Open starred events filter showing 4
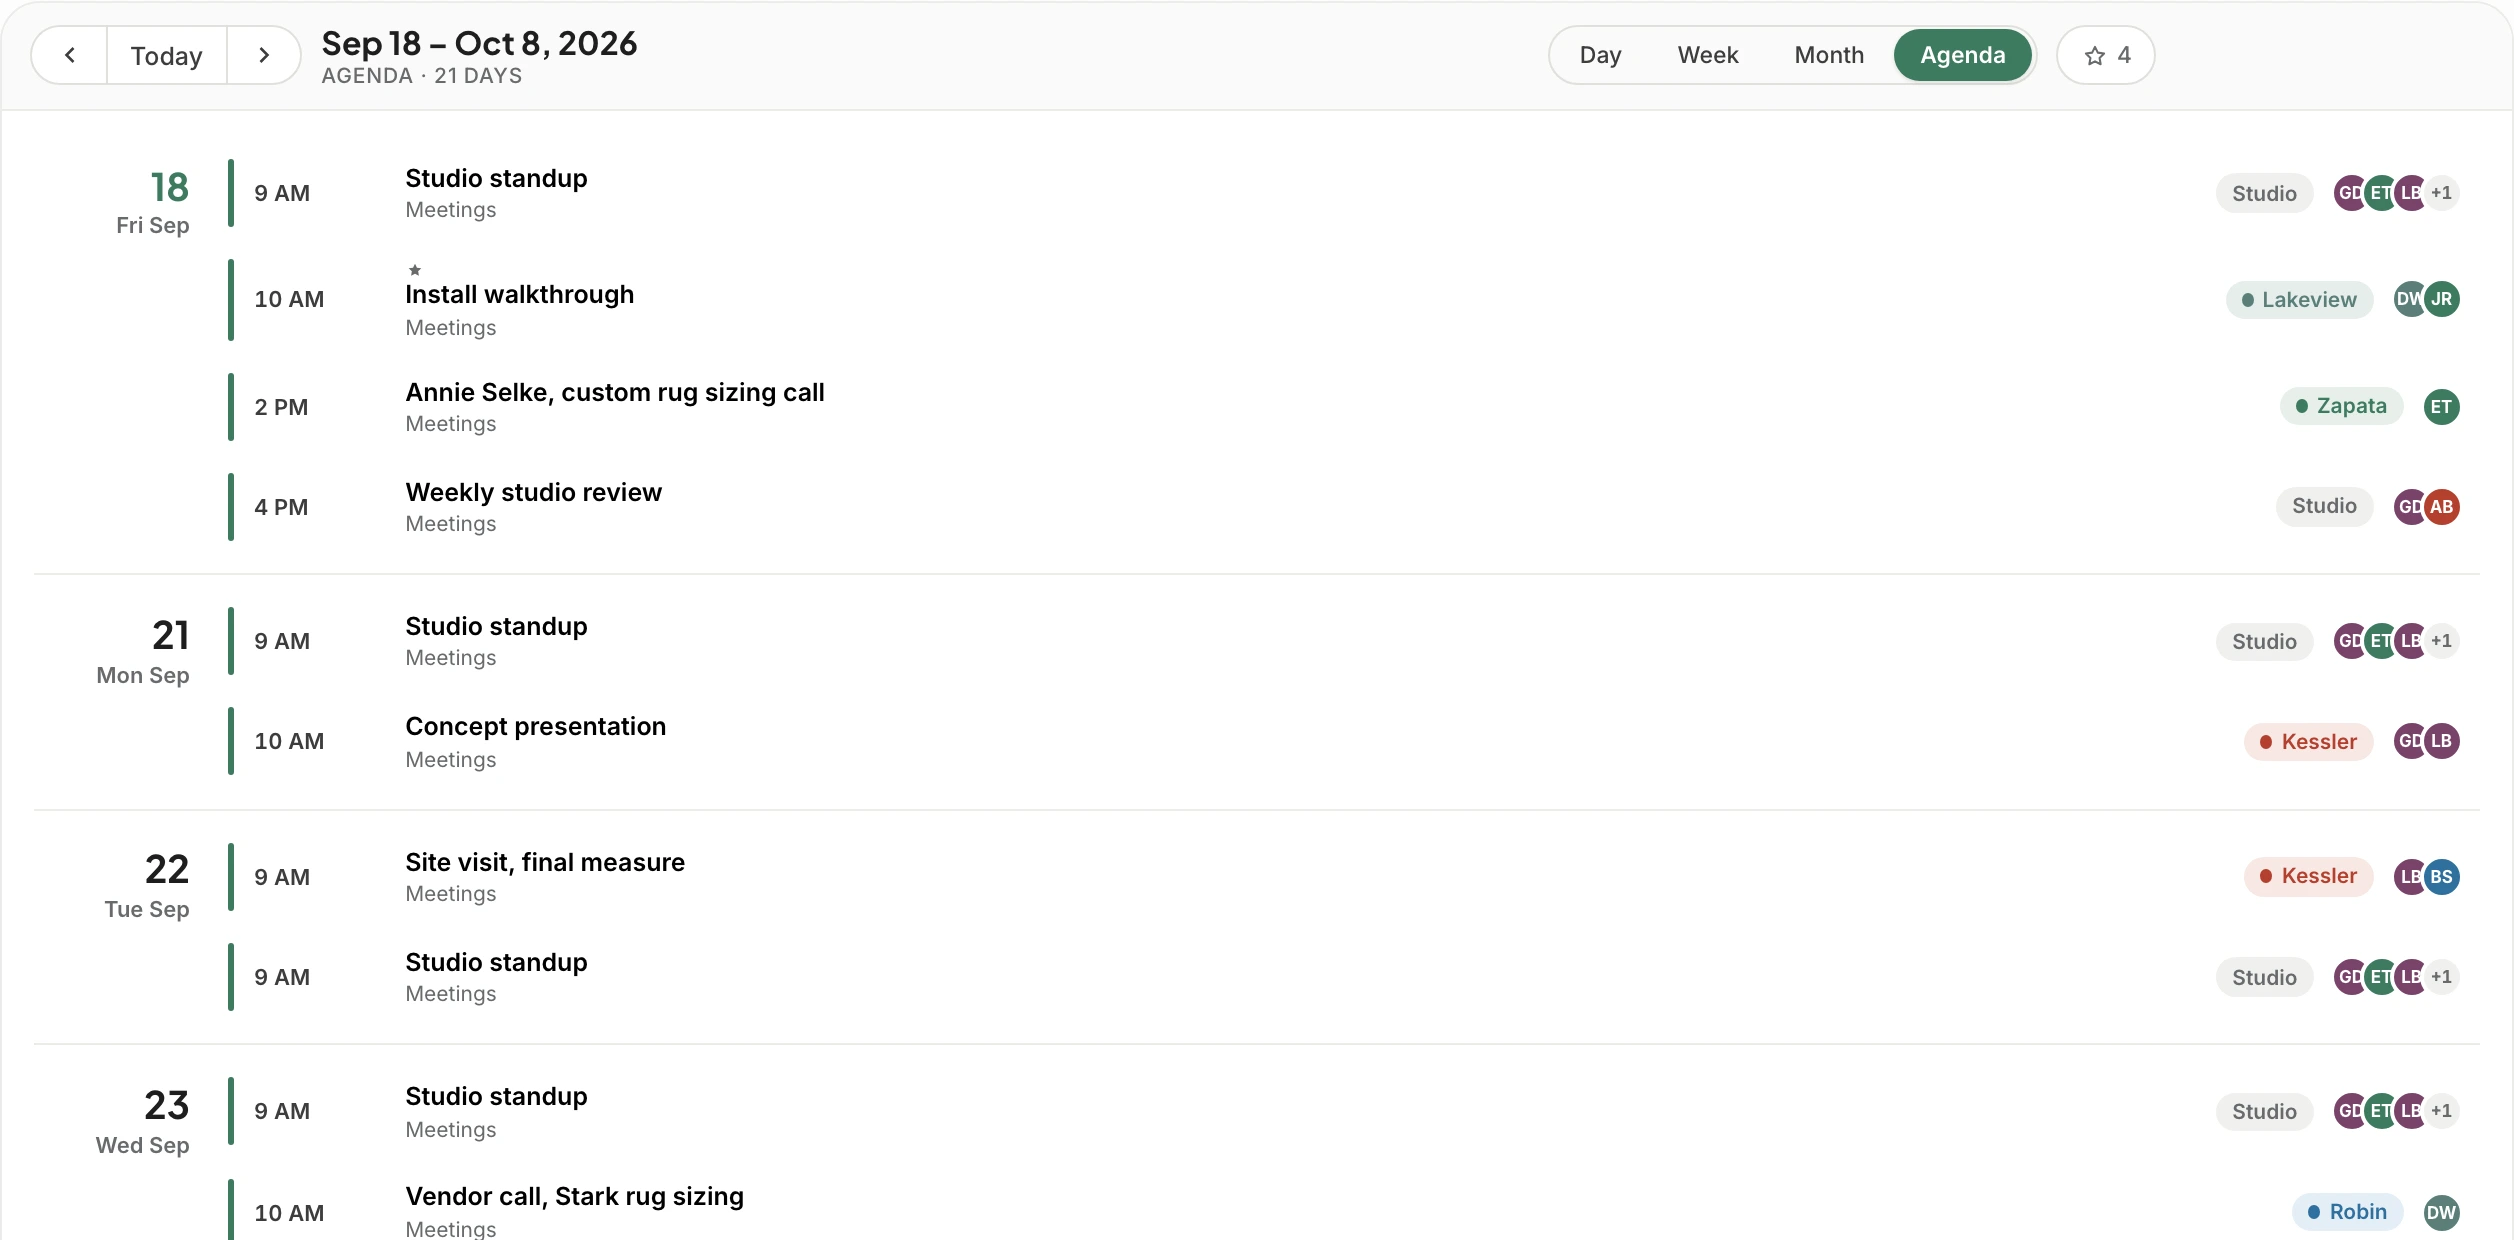 tap(2106, 56)
